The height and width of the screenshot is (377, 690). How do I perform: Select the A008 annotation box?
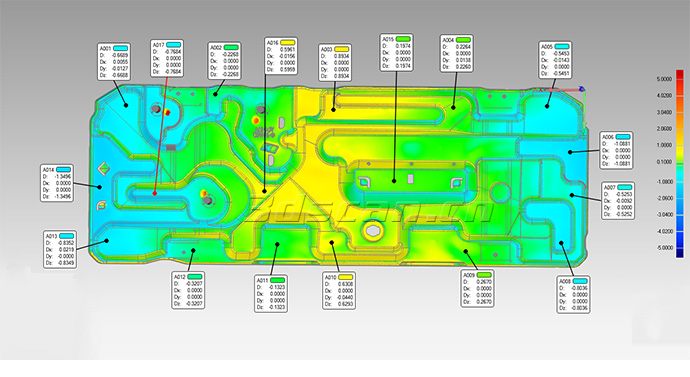(574, 295)
